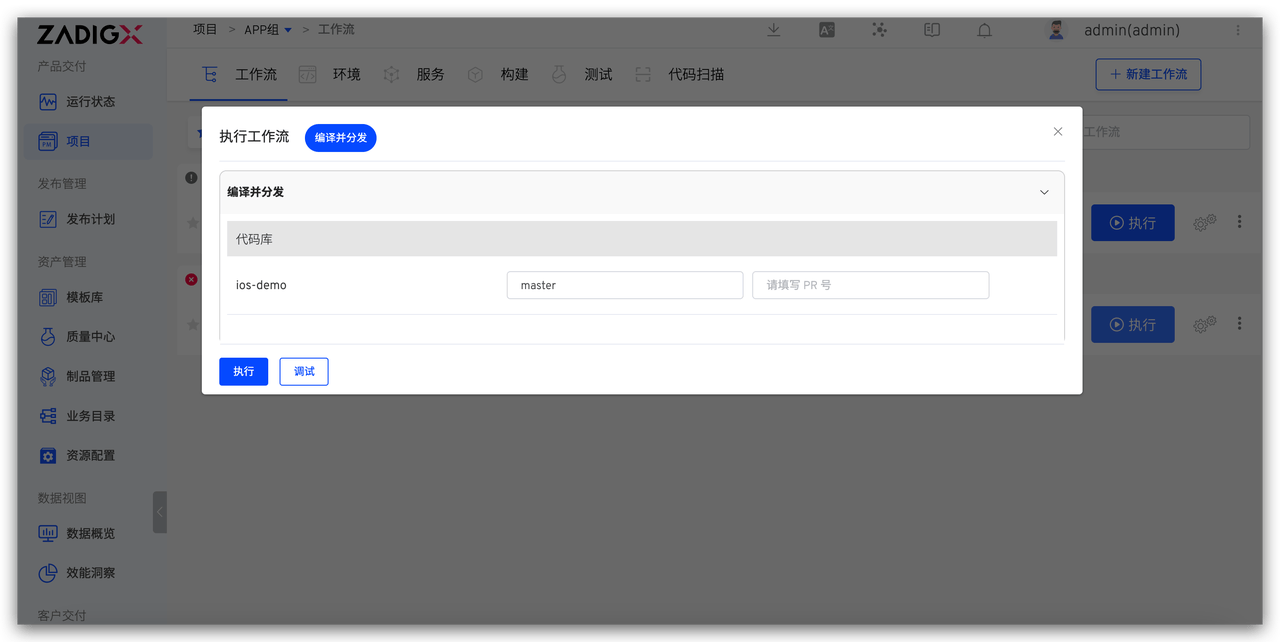Click the download icon in top bar

pos(773,30)
